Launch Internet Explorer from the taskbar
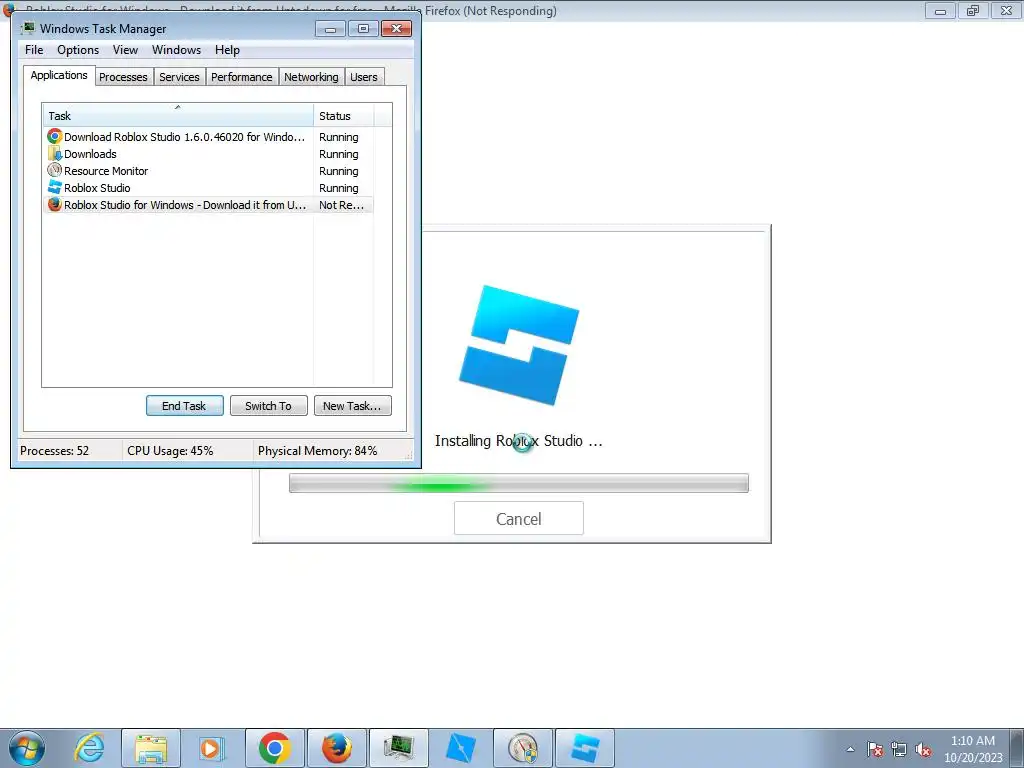 pyautogui.click(x=89, y=748)
